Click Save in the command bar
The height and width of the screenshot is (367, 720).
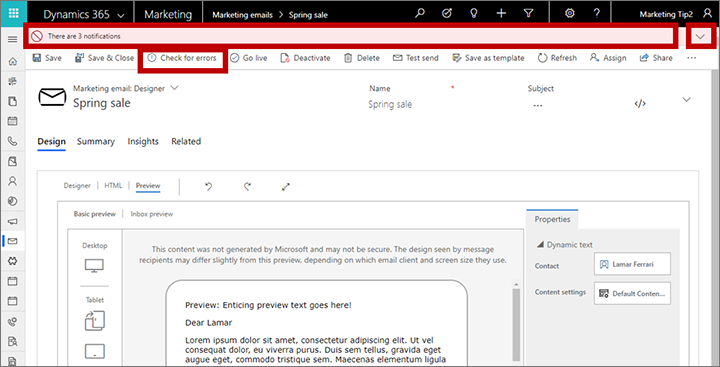[46, 58]
